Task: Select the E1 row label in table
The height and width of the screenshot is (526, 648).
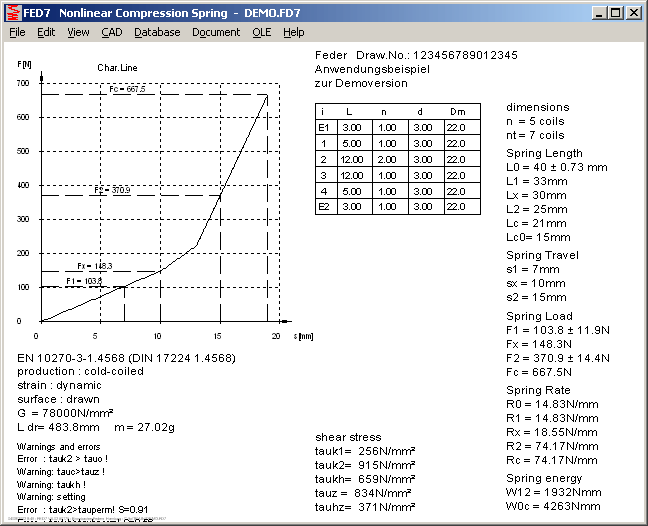Action: [x=323, y=128]
